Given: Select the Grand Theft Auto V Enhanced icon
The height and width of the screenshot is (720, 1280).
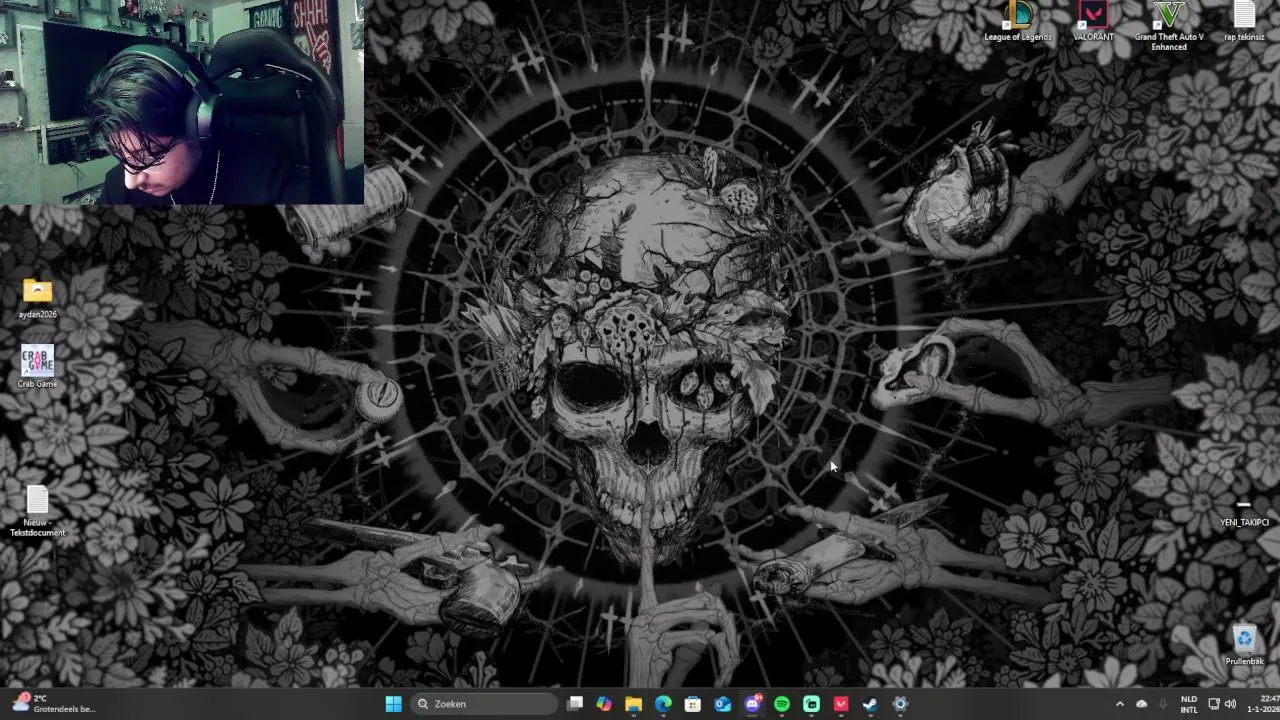Looking at the screenshot, I should point(1169,26).
